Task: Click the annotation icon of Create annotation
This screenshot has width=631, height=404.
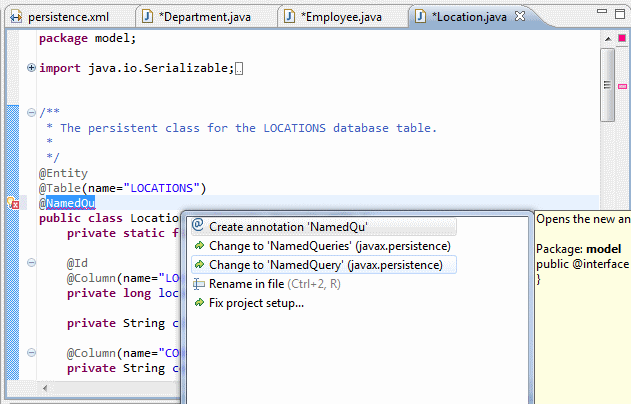Action: pyautogui.click(x=198, y=225)
